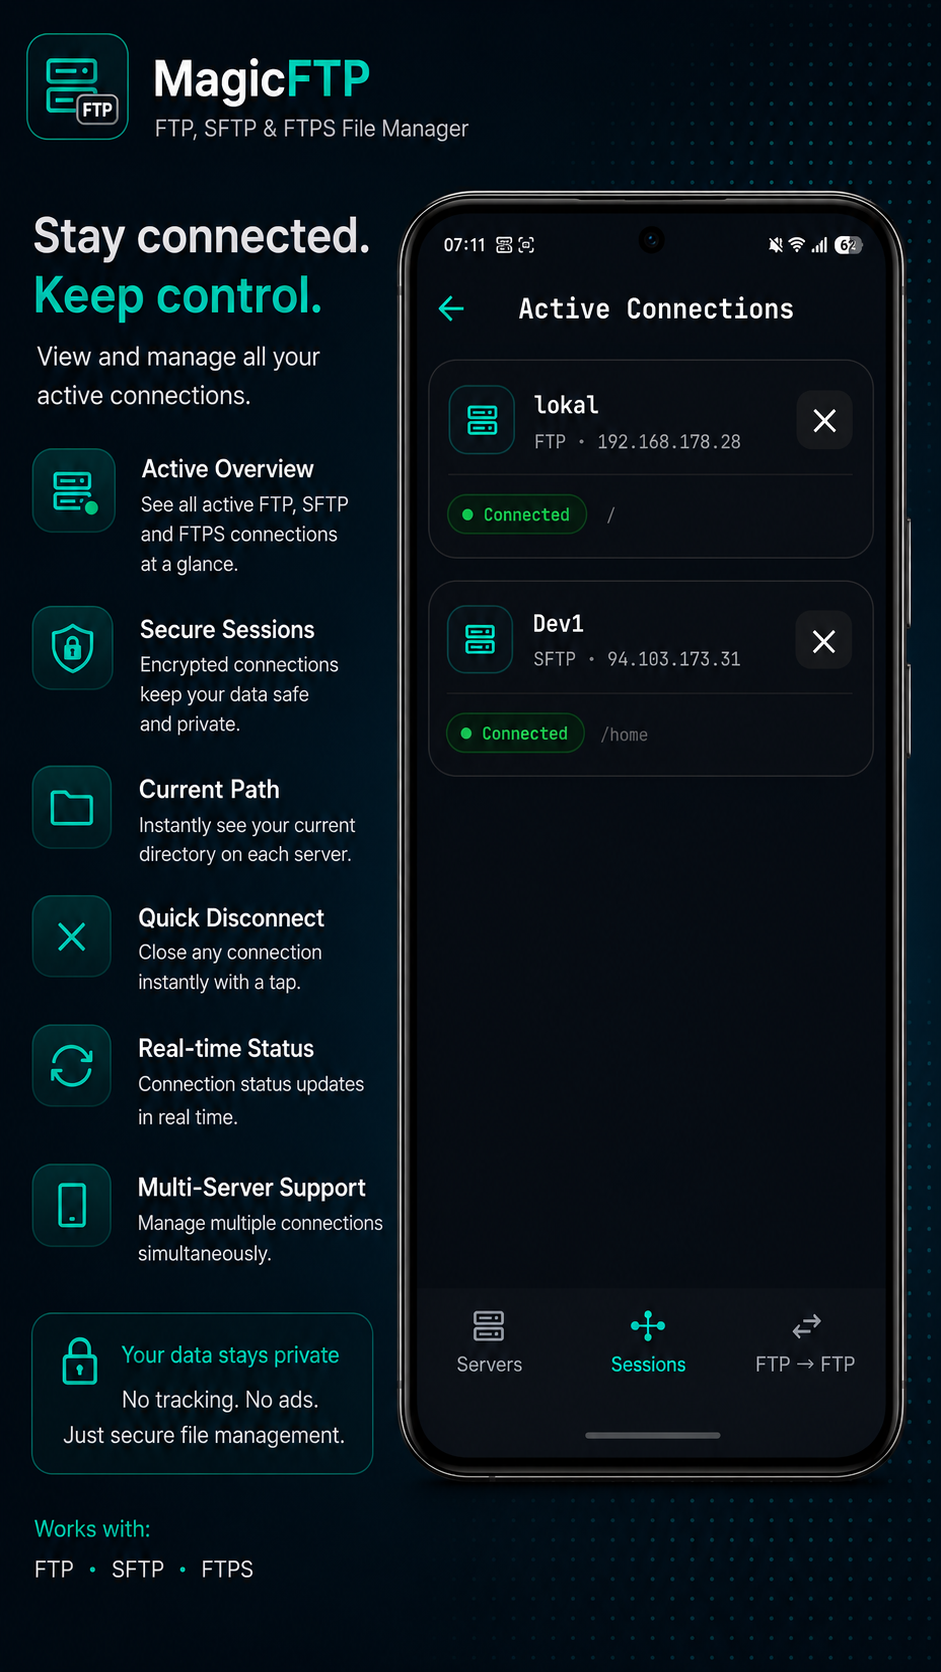Tap the Wi-Fi icon in status bar
The width and height of the screenshot is (941, 1672).
click(x=797, y=245)
